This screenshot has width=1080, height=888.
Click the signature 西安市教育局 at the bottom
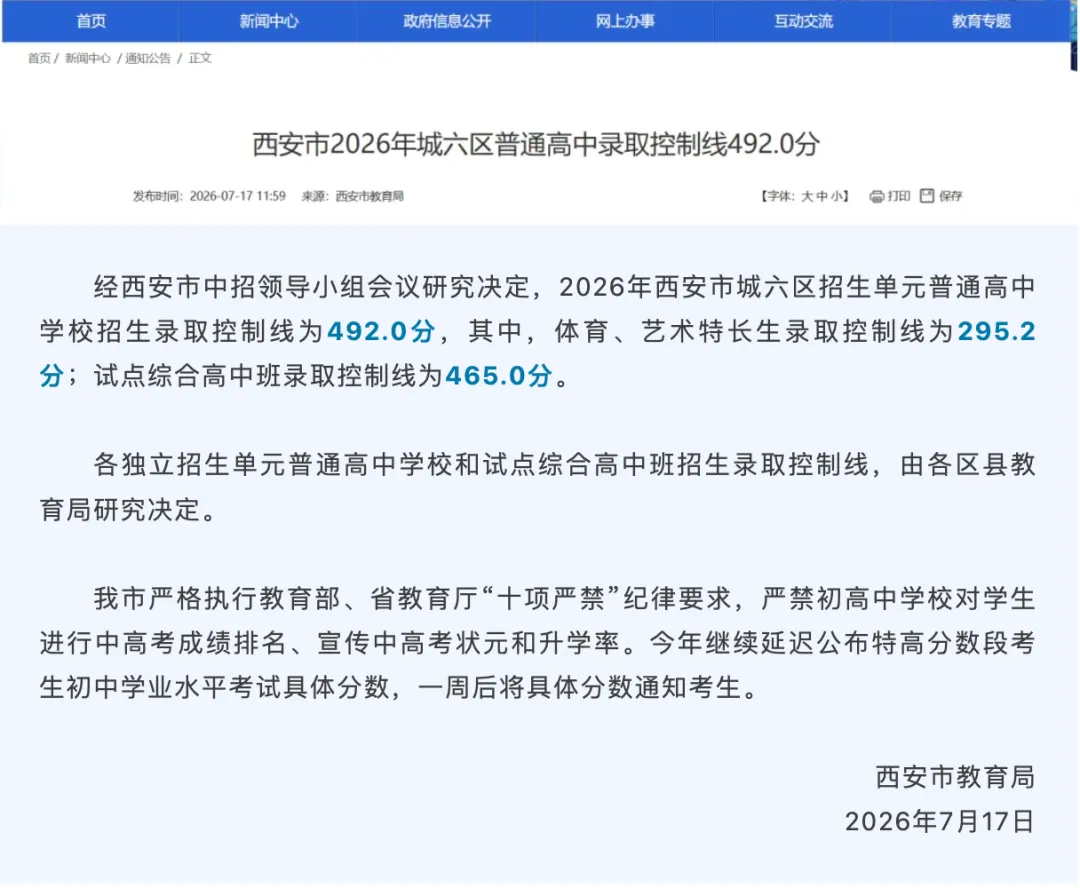click(955, 777)
